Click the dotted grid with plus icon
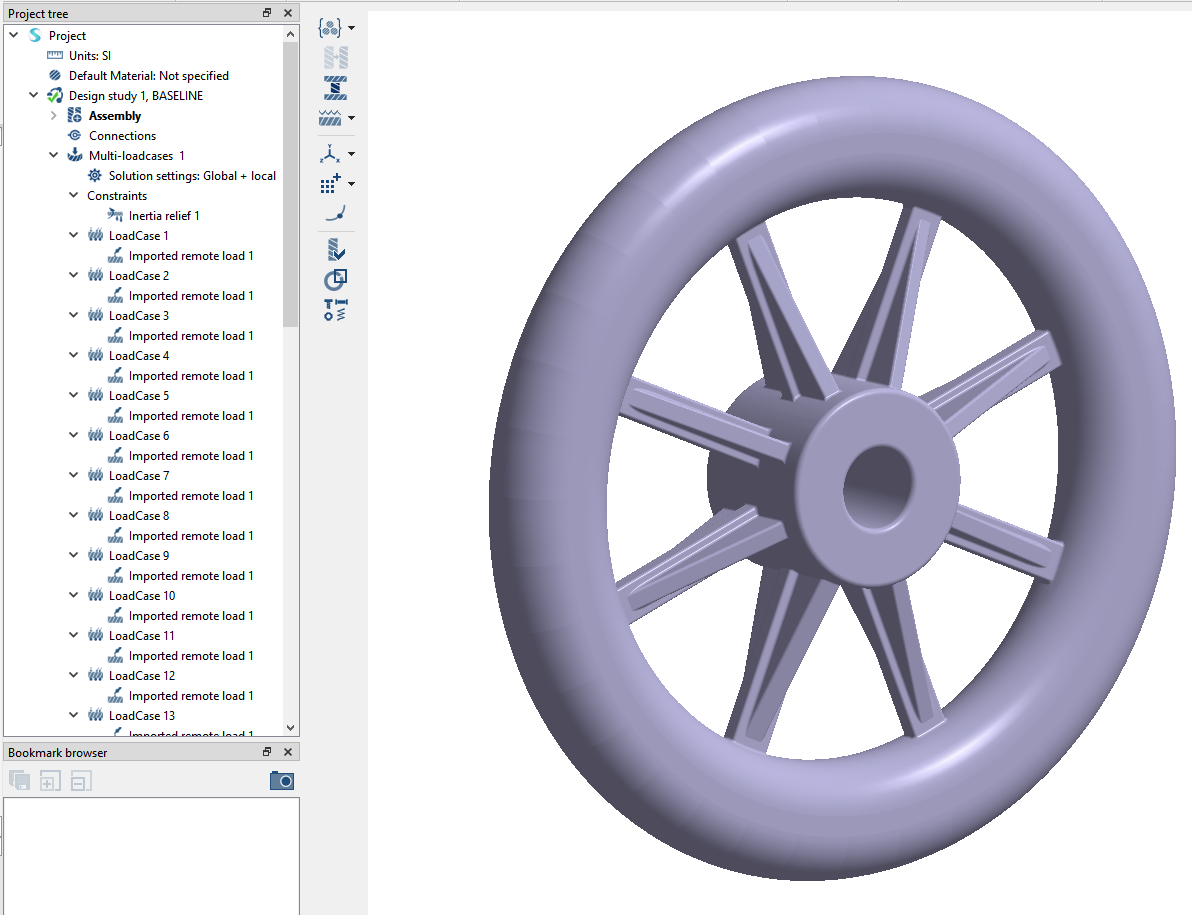 coord(330,184)
